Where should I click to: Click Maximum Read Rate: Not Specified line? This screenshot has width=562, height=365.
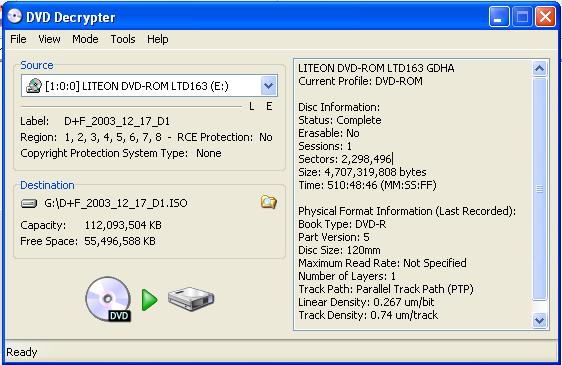click(382, 263)
